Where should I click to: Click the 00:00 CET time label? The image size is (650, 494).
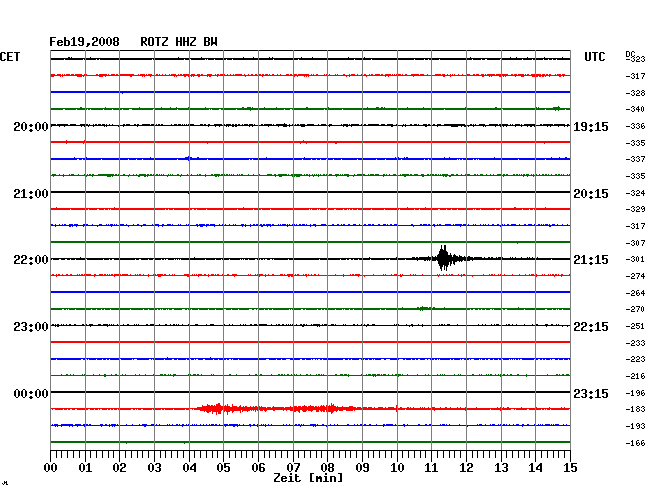(x=31, y=393)
